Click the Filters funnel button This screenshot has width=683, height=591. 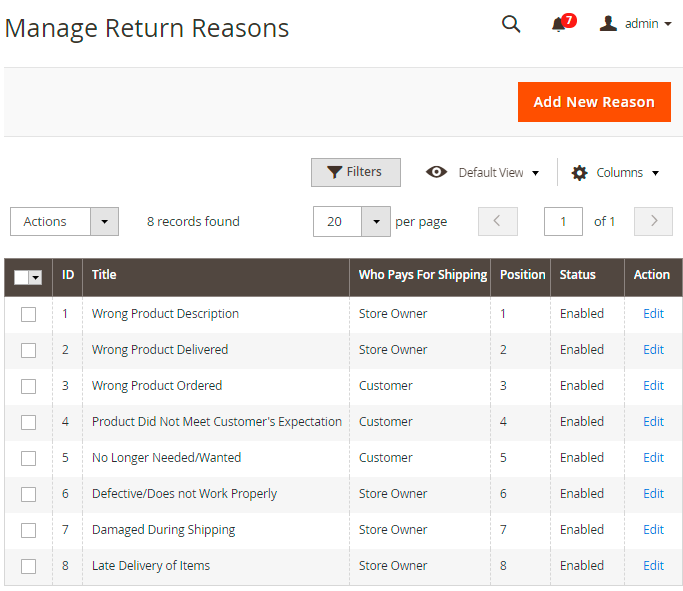click(x=355, y=172)
